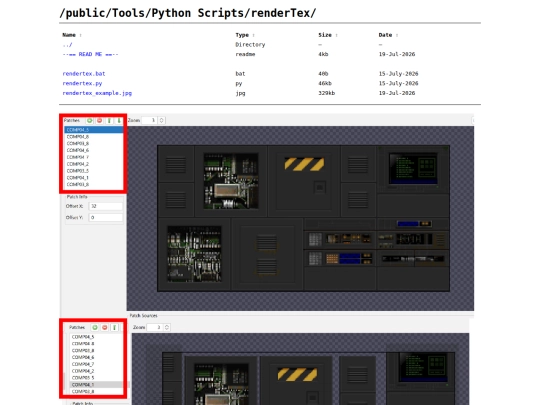Click red remove-patch icon in upper editor
Viewport: 540px width, 405px height.
100,121
